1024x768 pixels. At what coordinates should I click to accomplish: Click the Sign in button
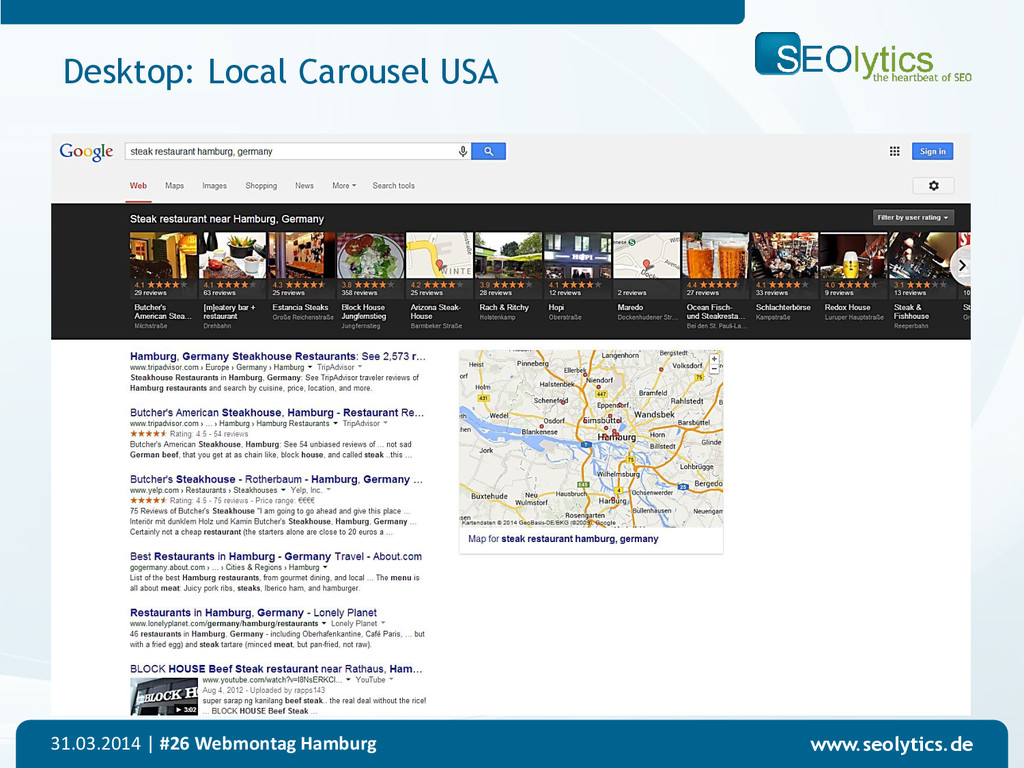click(x=933, y=152)
